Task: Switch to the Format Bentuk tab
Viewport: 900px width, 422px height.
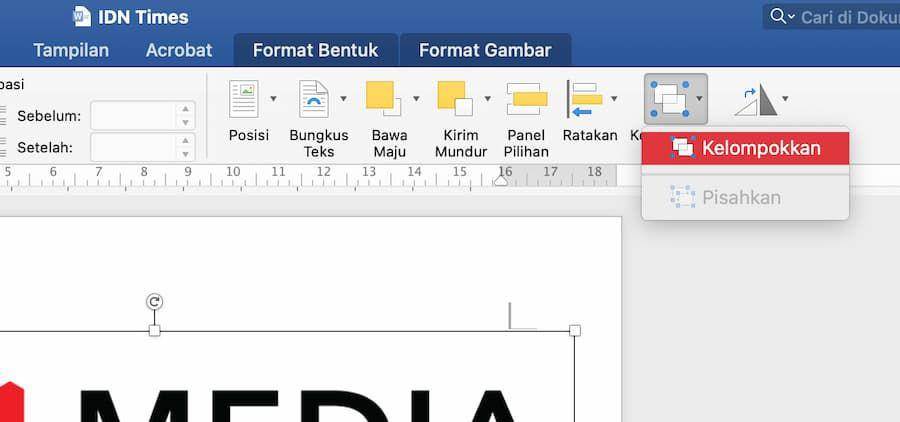Action: tap(316, 50)
